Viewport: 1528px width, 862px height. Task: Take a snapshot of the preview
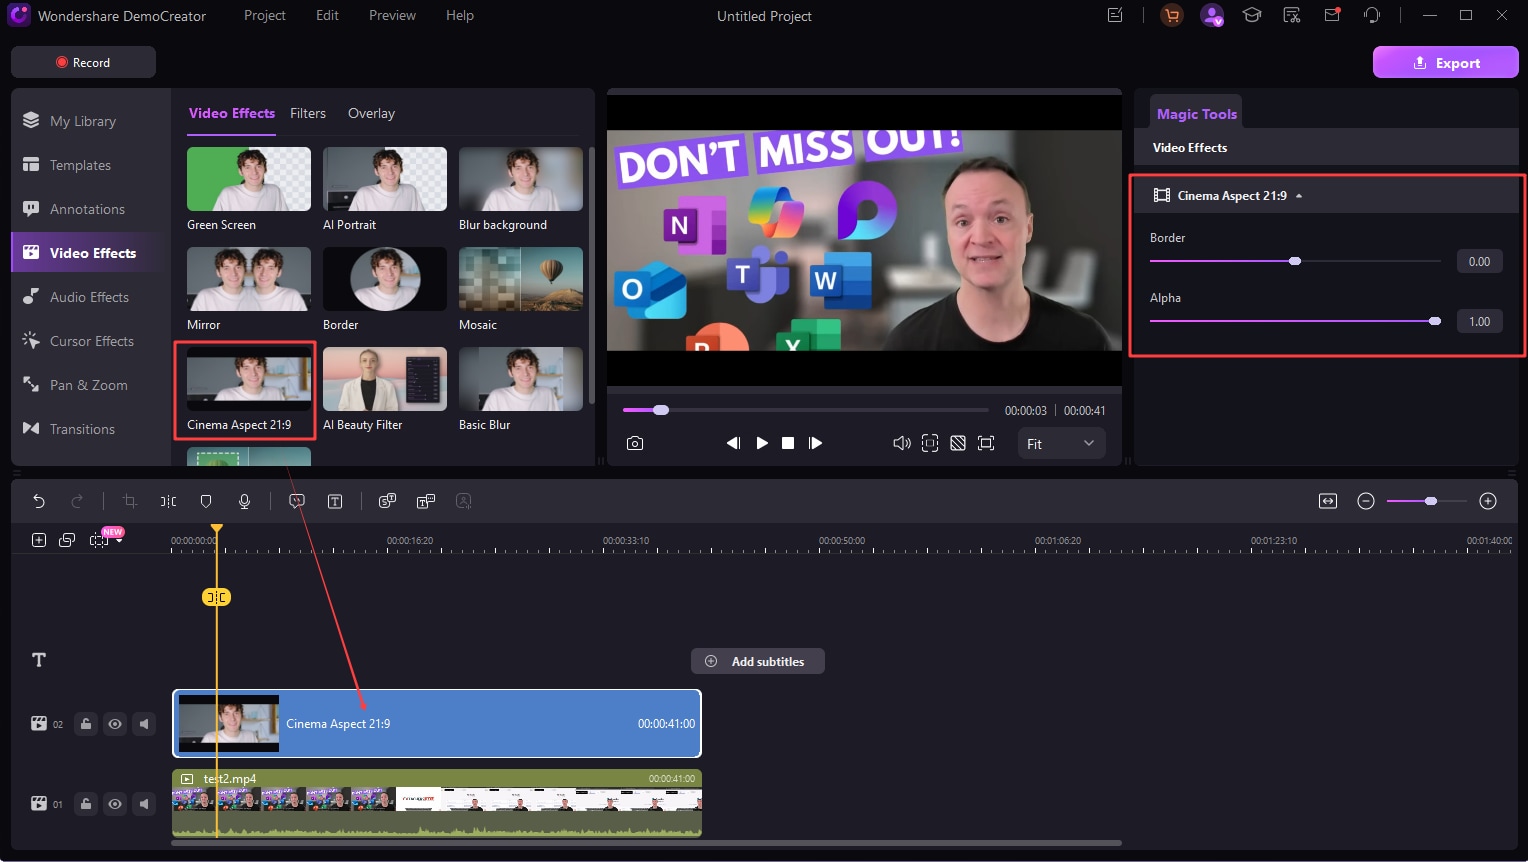tap(635, 443)
